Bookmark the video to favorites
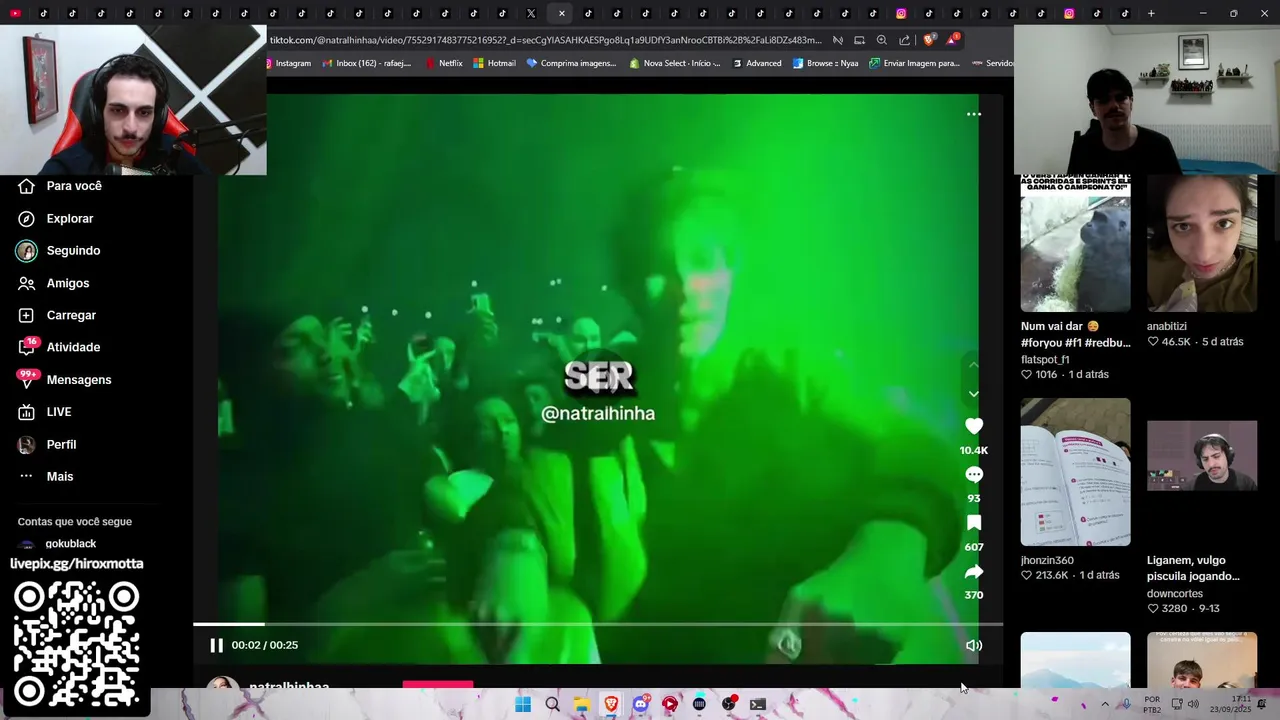The image size is (1280, 720). (x=974, y=523)
